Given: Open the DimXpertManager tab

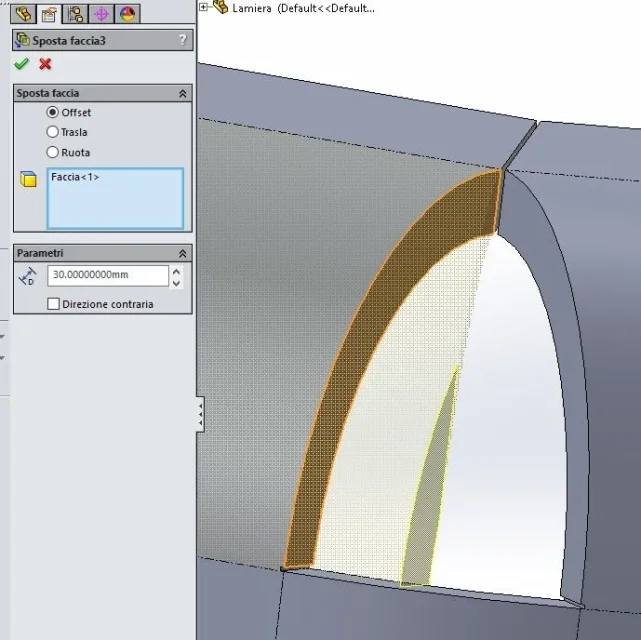Looking at the screenshot, I should tap(101, 14).
